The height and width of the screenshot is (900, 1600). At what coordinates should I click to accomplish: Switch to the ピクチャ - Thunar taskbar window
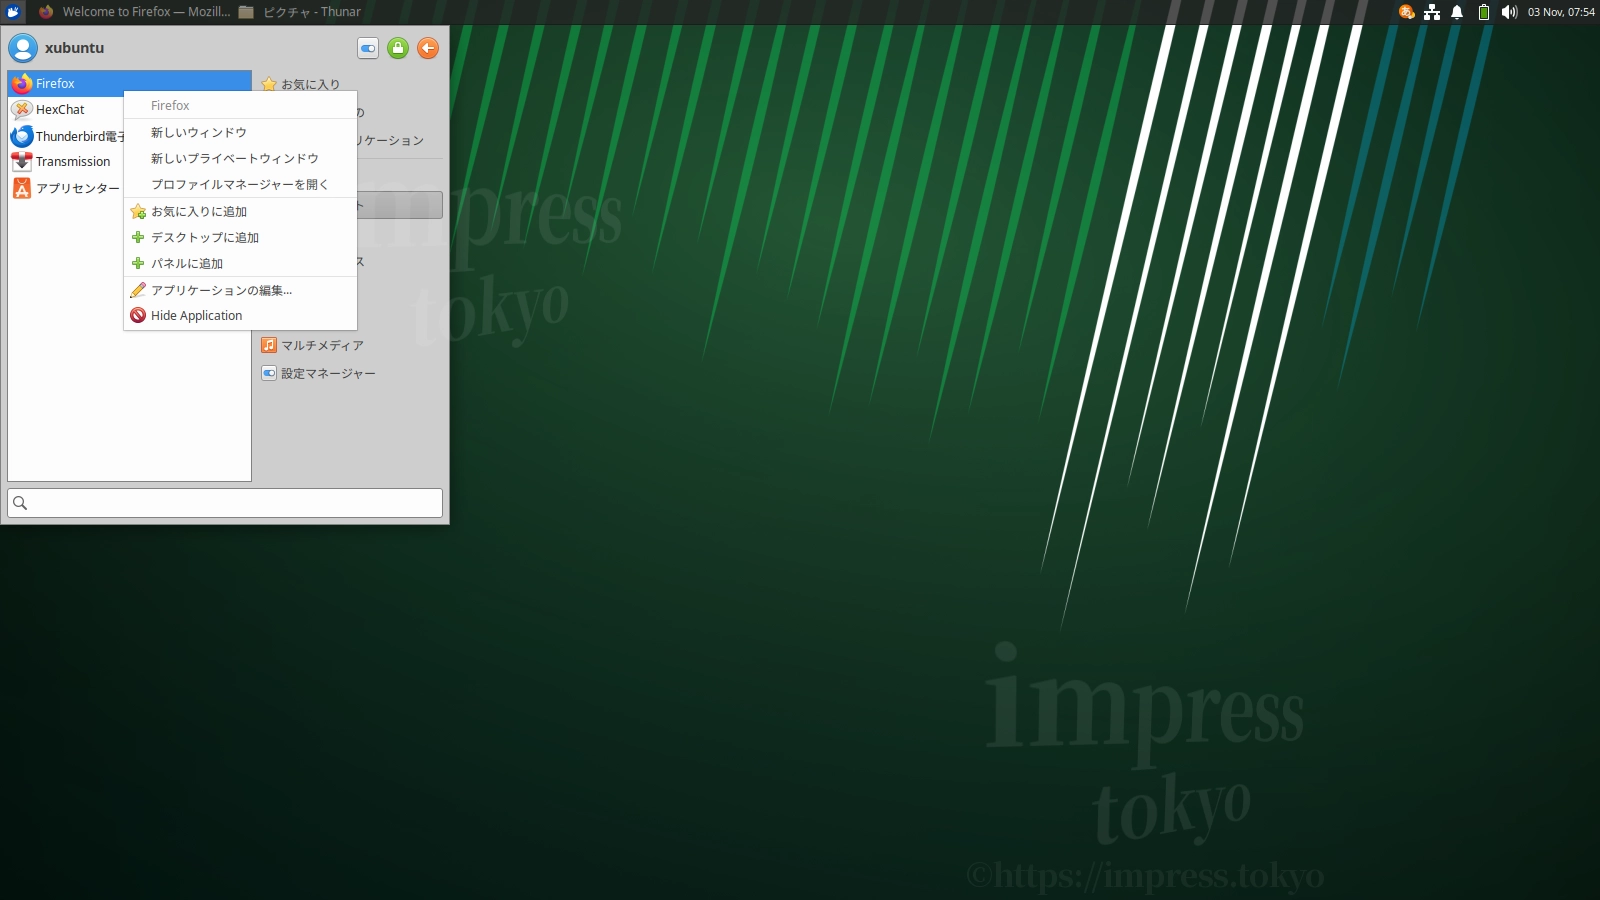[x=300, y=12]
